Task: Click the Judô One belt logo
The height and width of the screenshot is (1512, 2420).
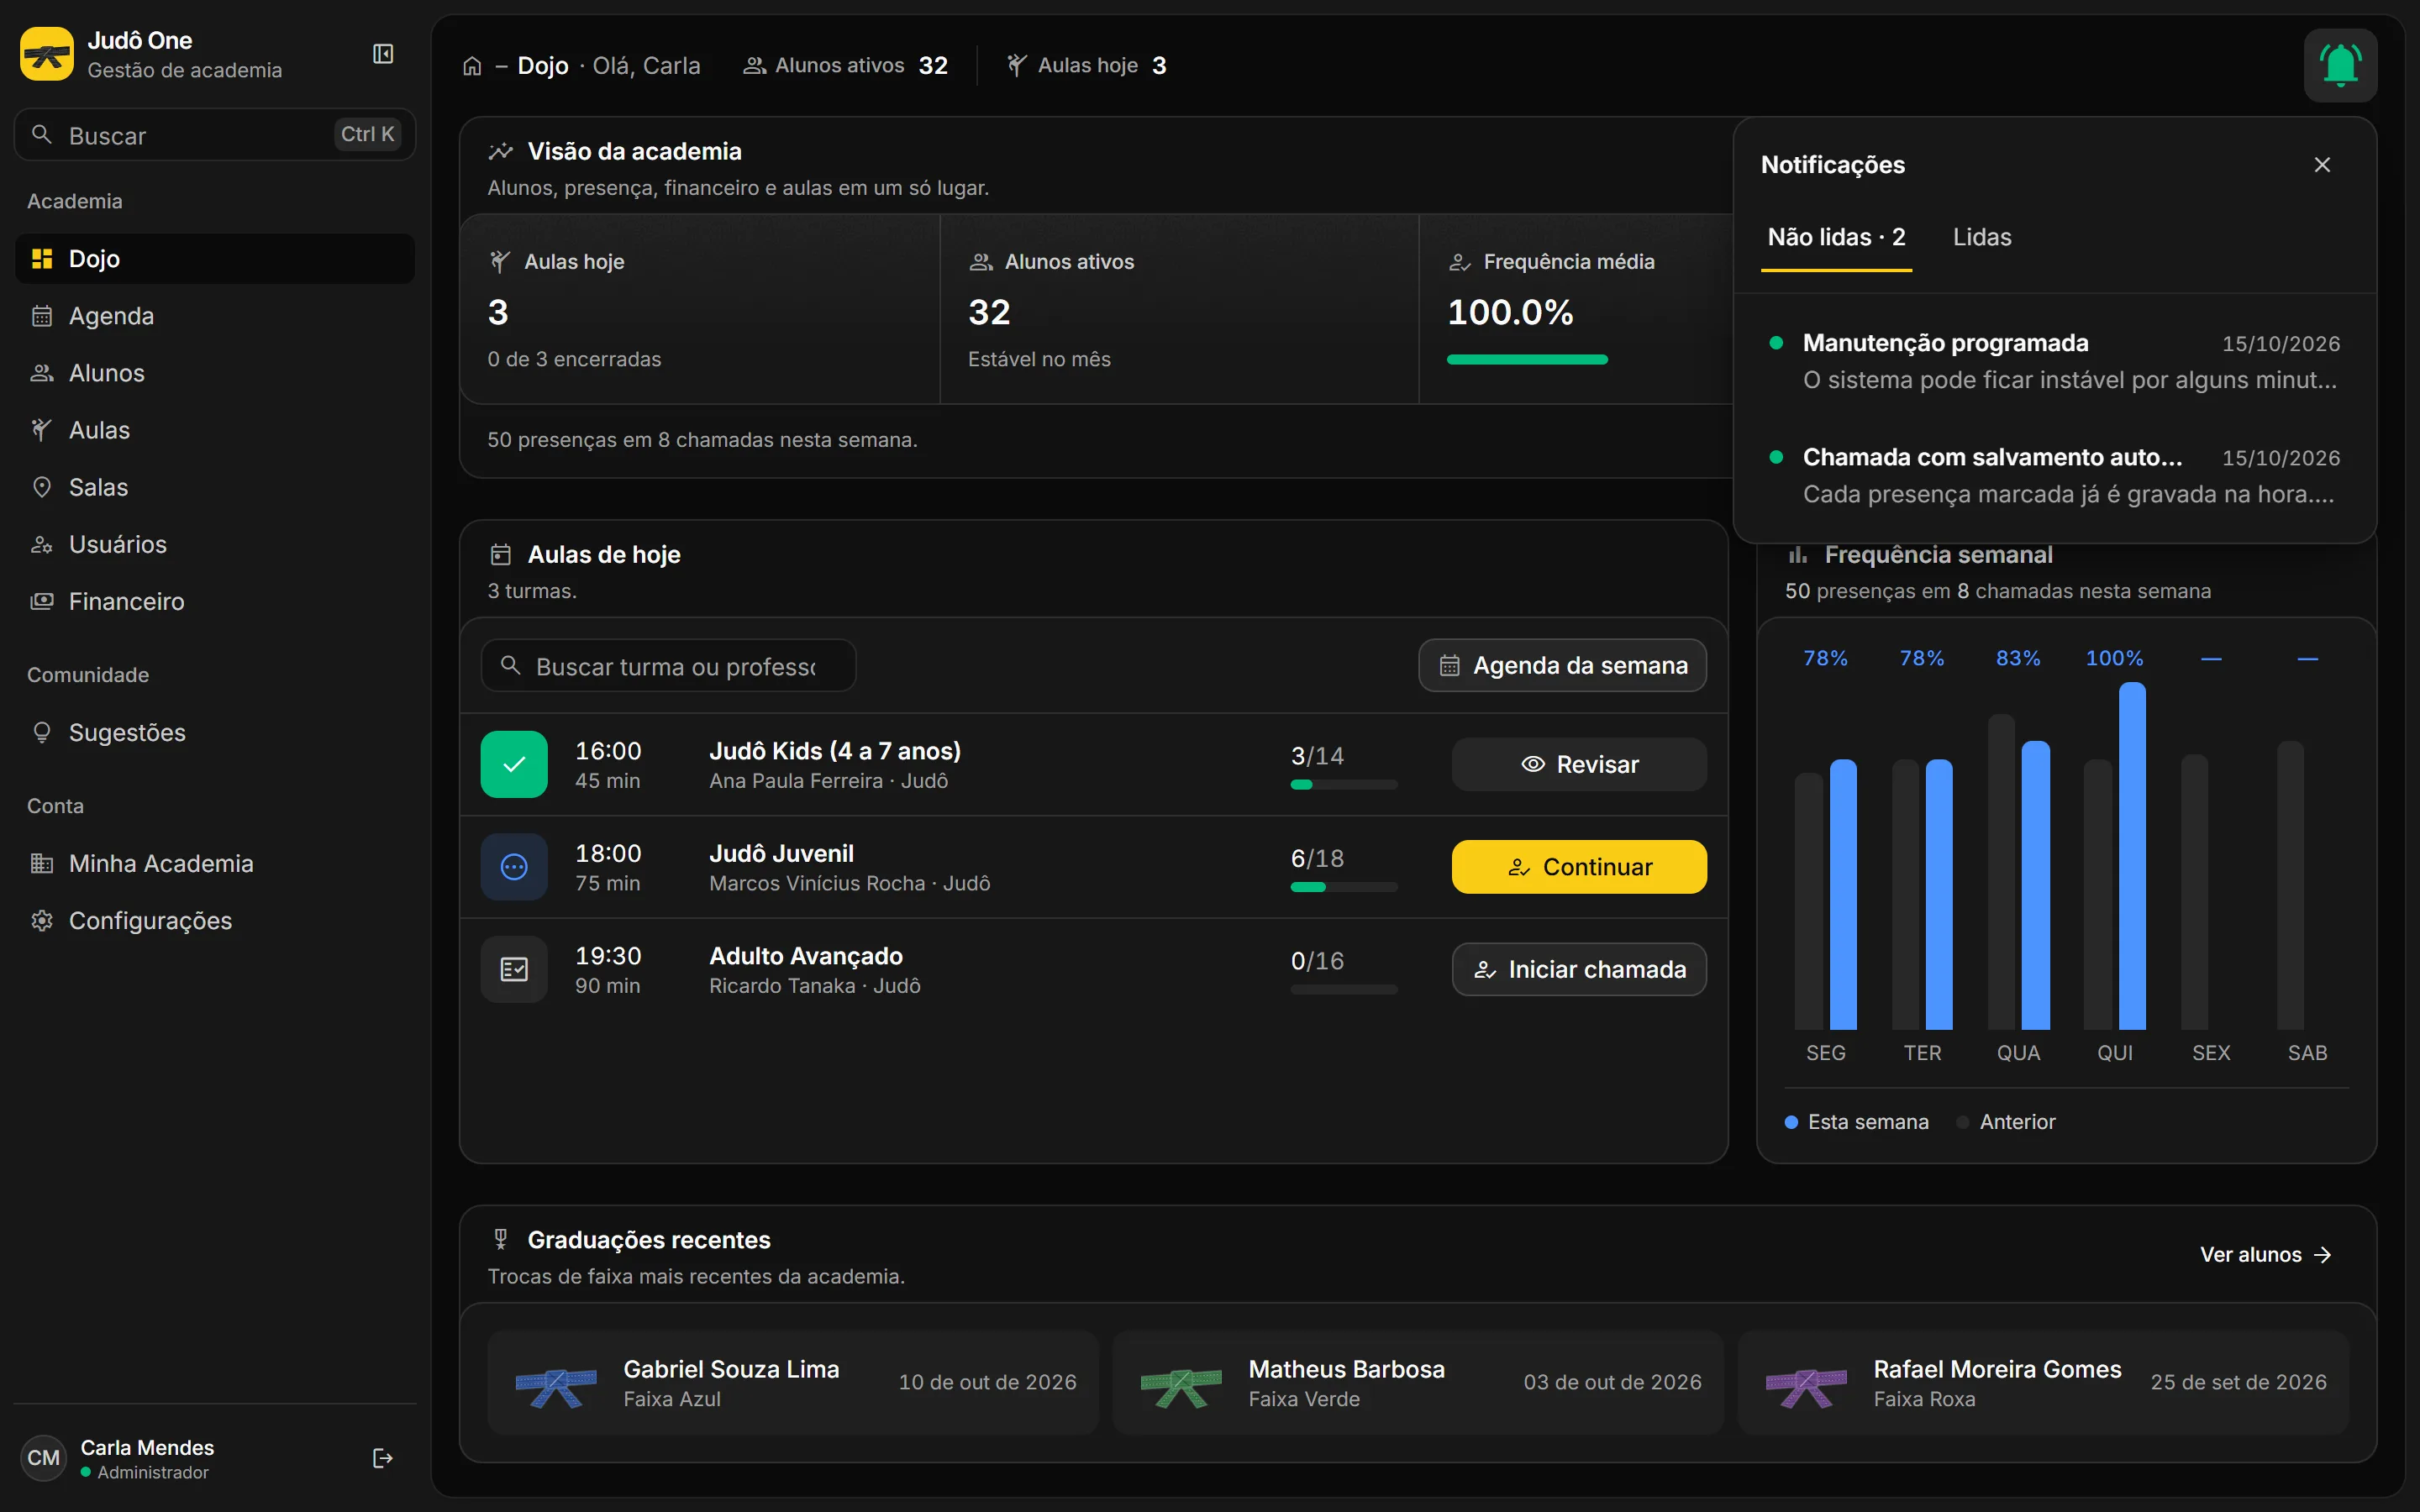Action: 46,54
